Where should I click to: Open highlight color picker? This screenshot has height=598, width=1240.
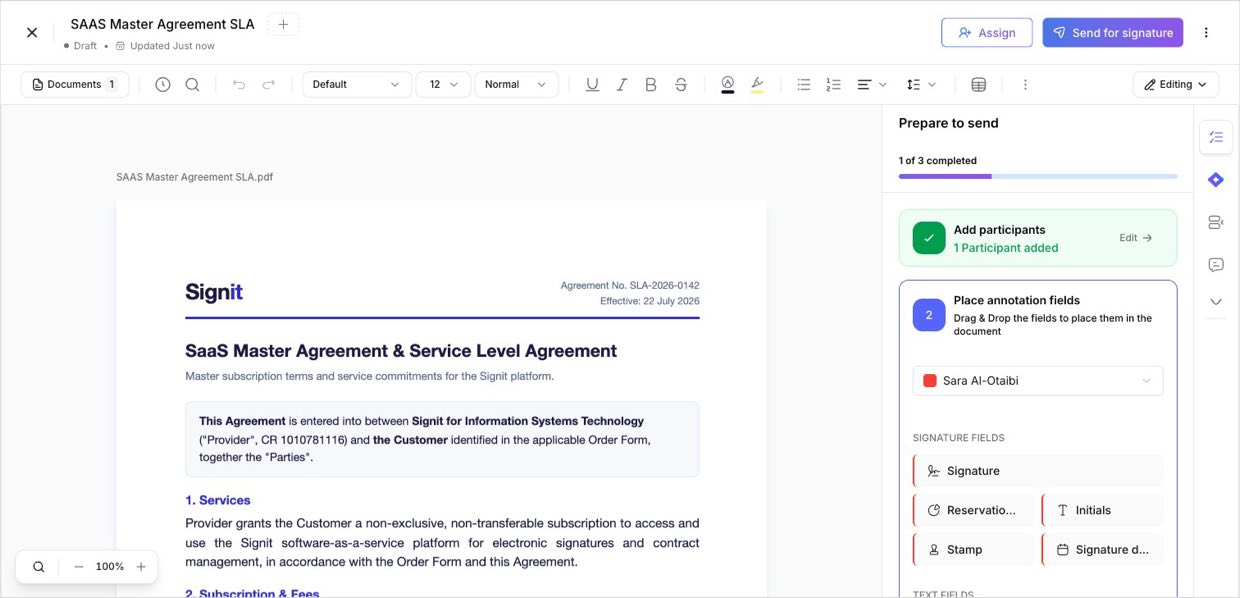757,85
